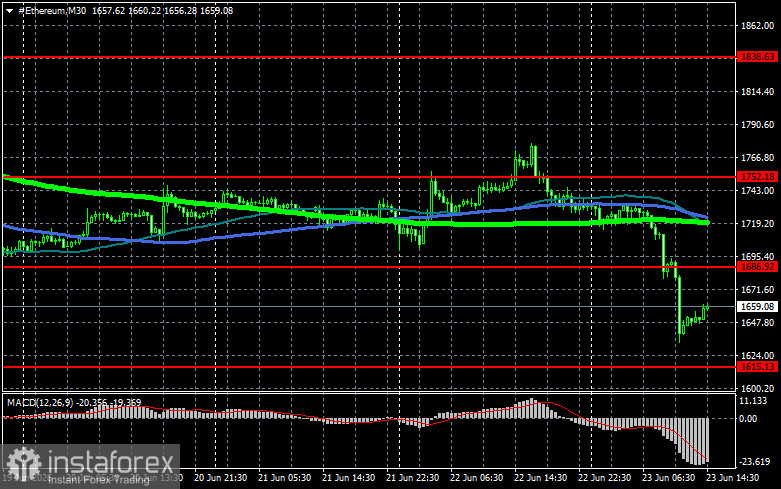Click the MACD scale value 11.133
The image size is (781, 489).
pos(753,401)
